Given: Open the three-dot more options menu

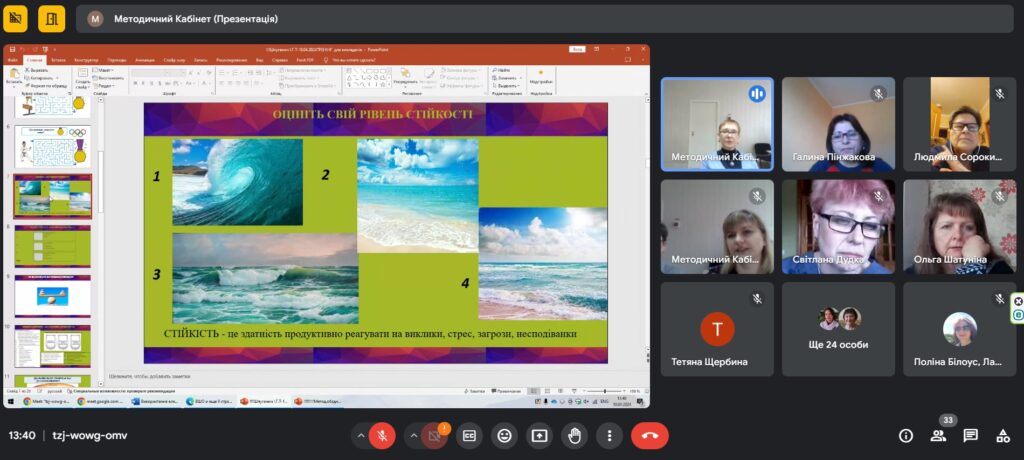Looking at the screenshot, I should click(609, 436).
